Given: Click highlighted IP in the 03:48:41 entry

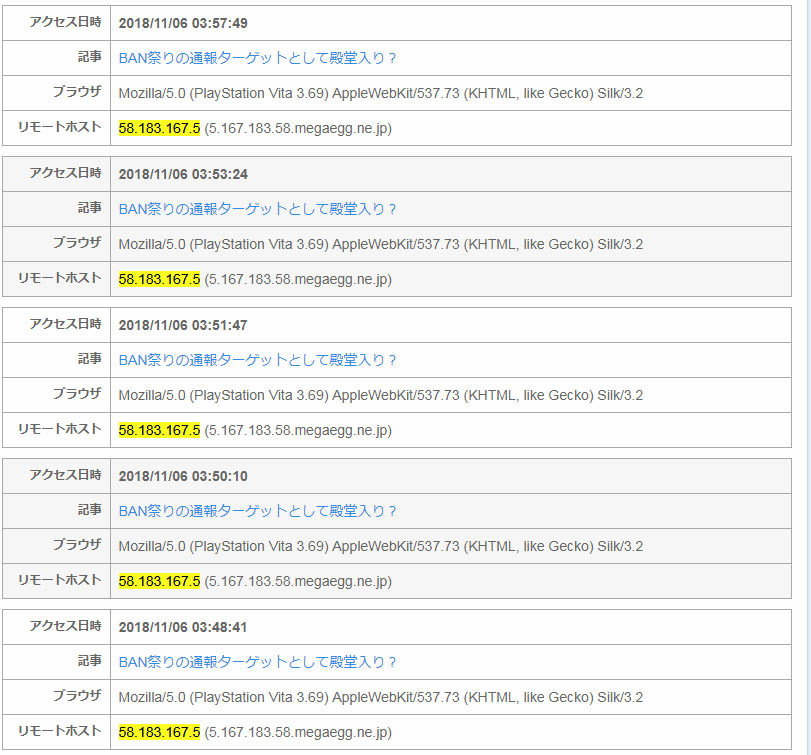Looking at the screenshot, I should pyautogui.click(x=159, y=732).
